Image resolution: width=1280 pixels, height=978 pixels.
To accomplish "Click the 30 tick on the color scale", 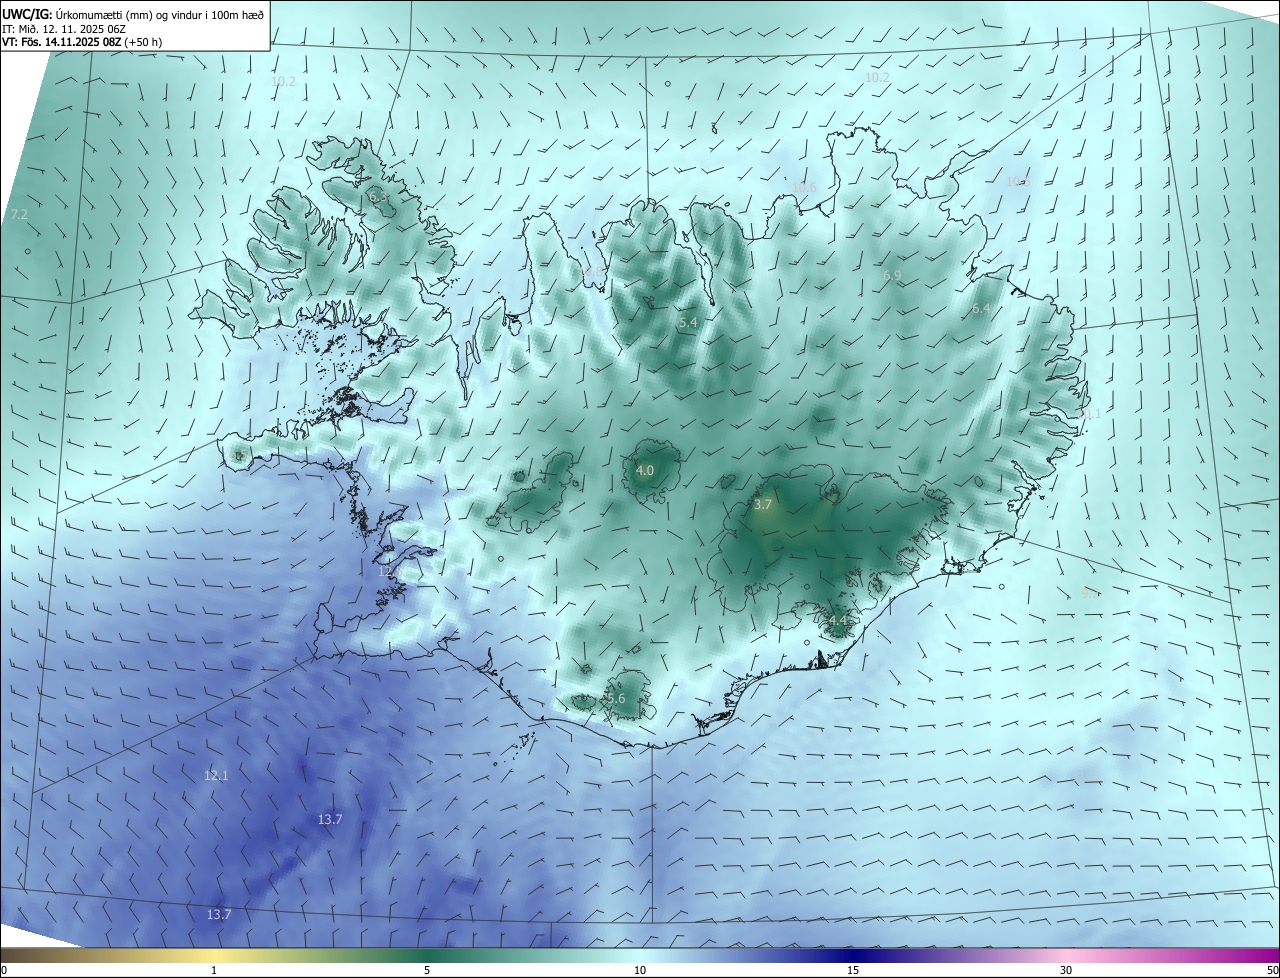I will (1066, 970).
